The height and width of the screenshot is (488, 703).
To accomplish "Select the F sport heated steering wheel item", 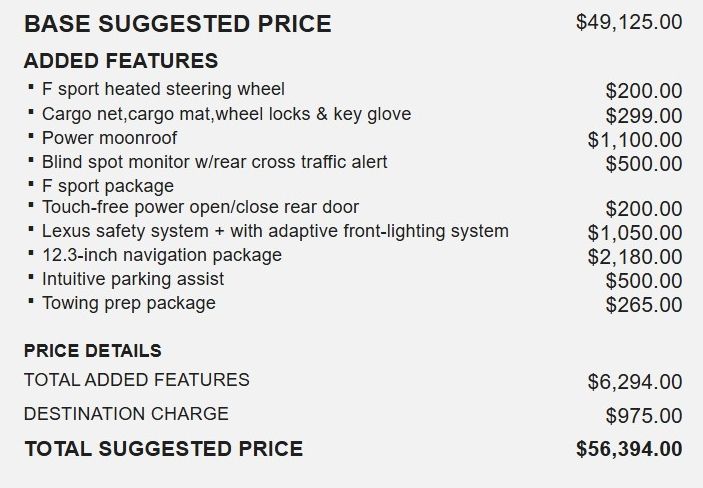I will pos(163,90).
